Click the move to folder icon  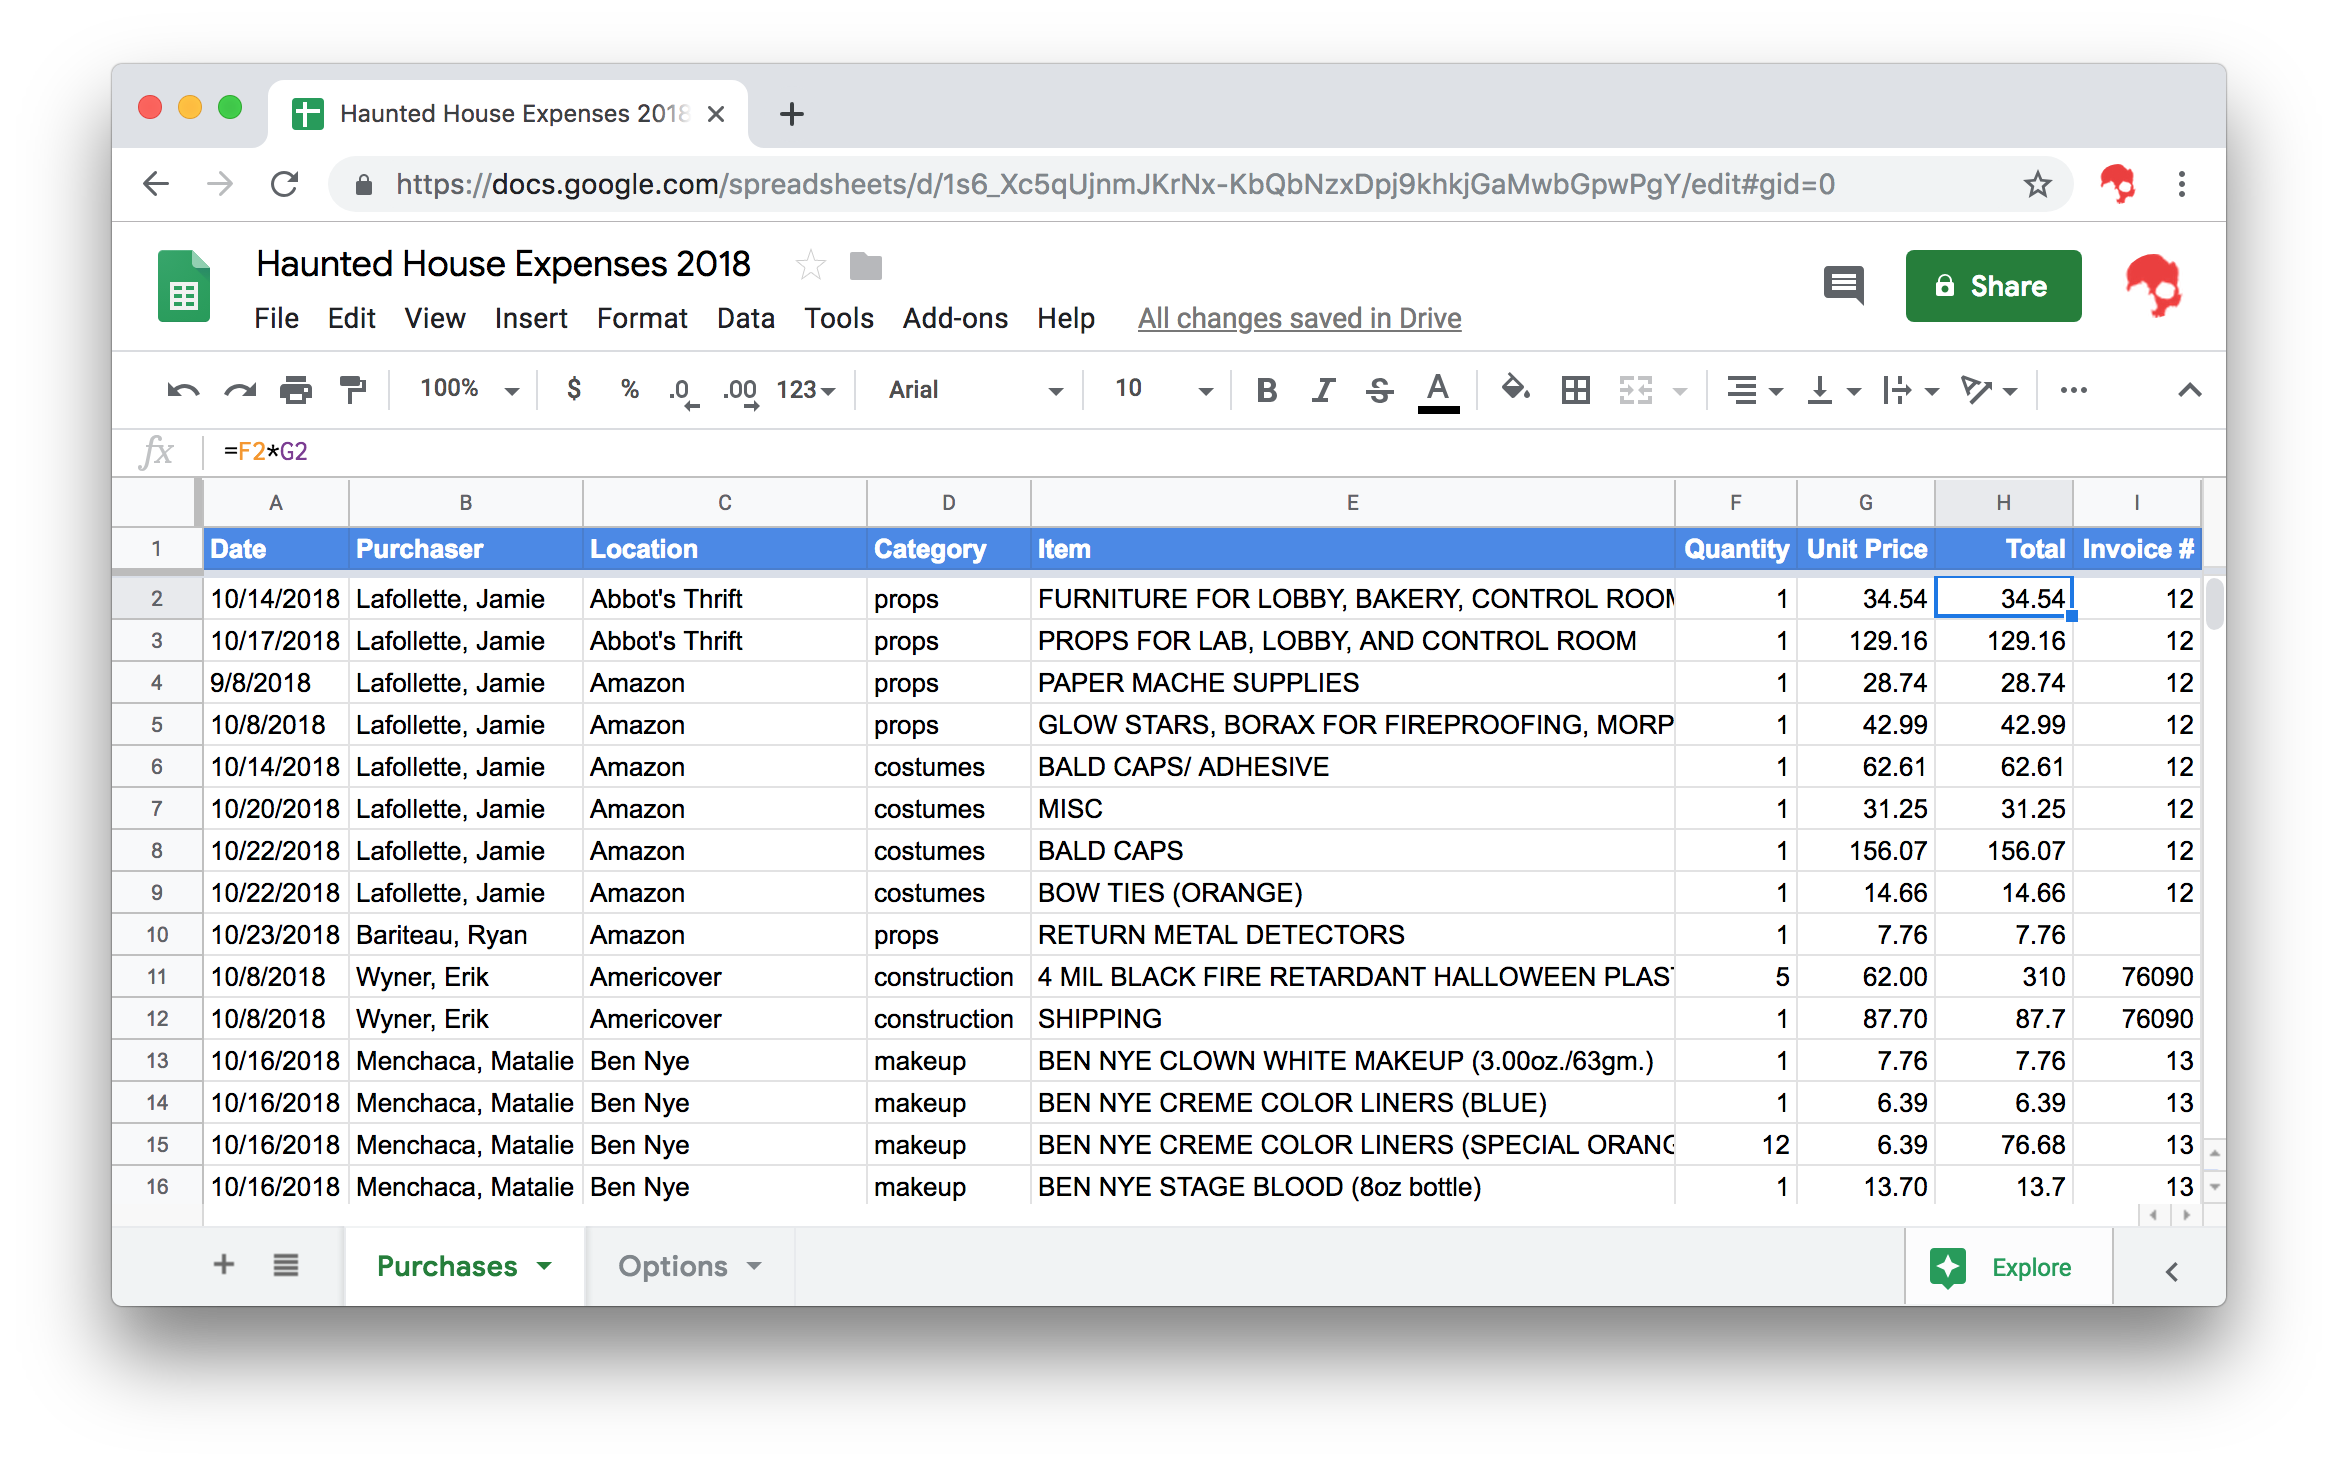pos(866,266)
